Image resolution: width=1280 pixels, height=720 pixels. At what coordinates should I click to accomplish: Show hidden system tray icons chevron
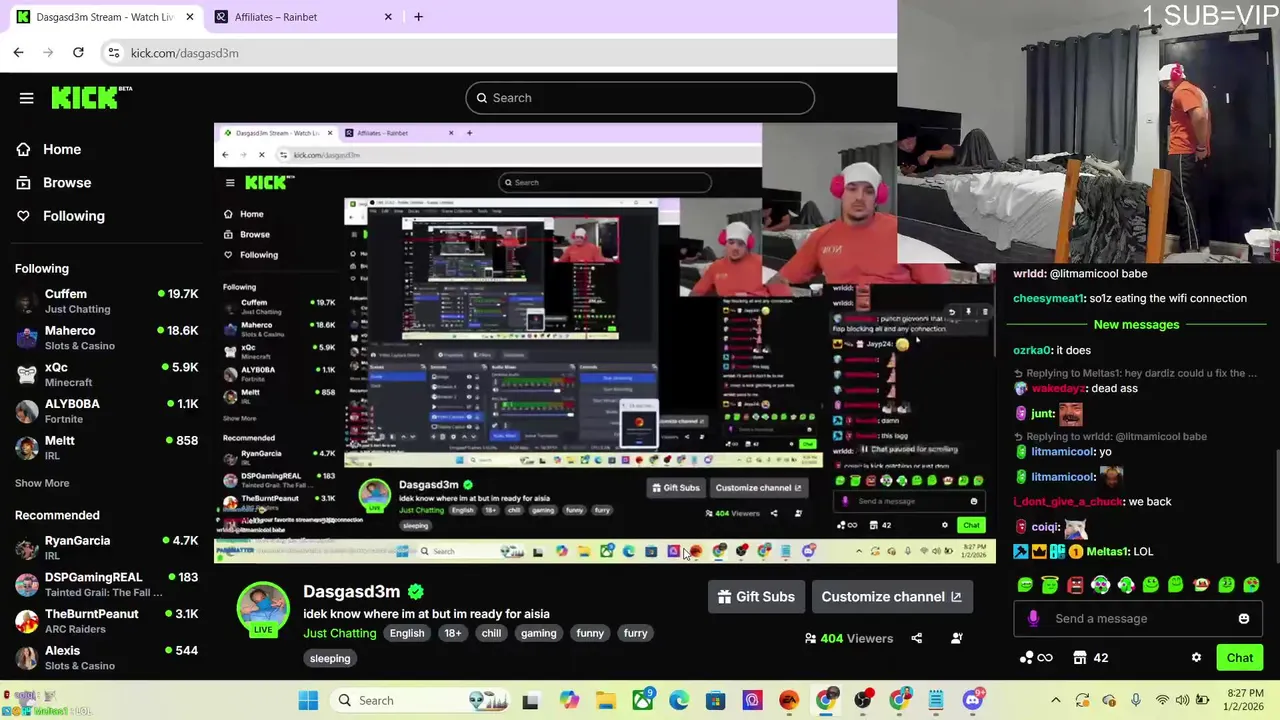(1055, 700)
